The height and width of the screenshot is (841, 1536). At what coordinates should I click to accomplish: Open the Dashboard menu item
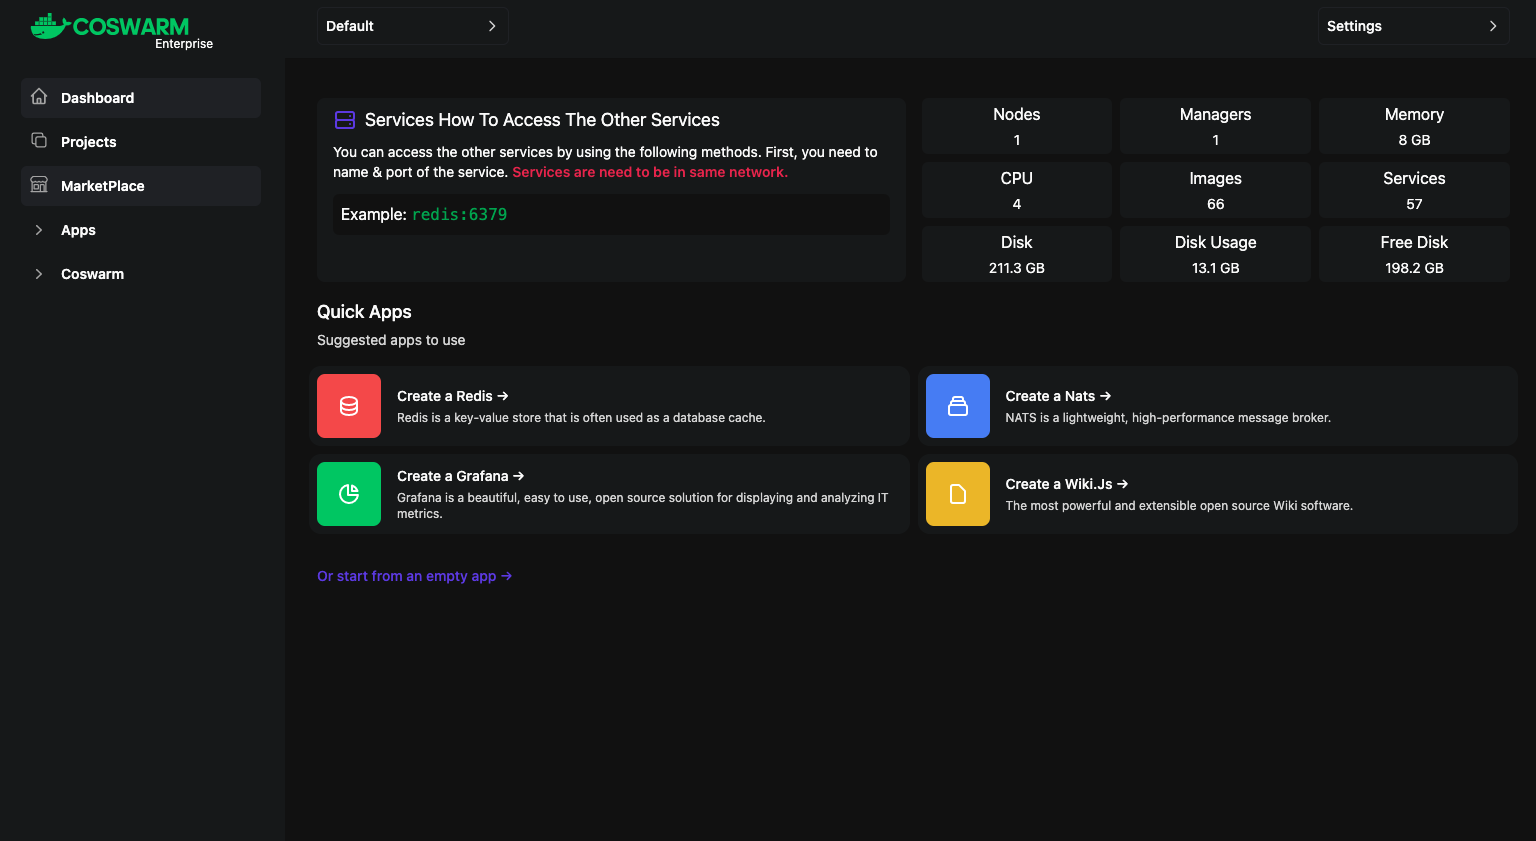coord(141,98)
